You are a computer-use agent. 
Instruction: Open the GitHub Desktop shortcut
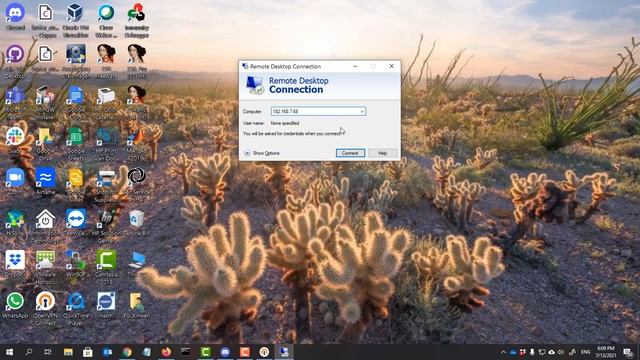15,61
